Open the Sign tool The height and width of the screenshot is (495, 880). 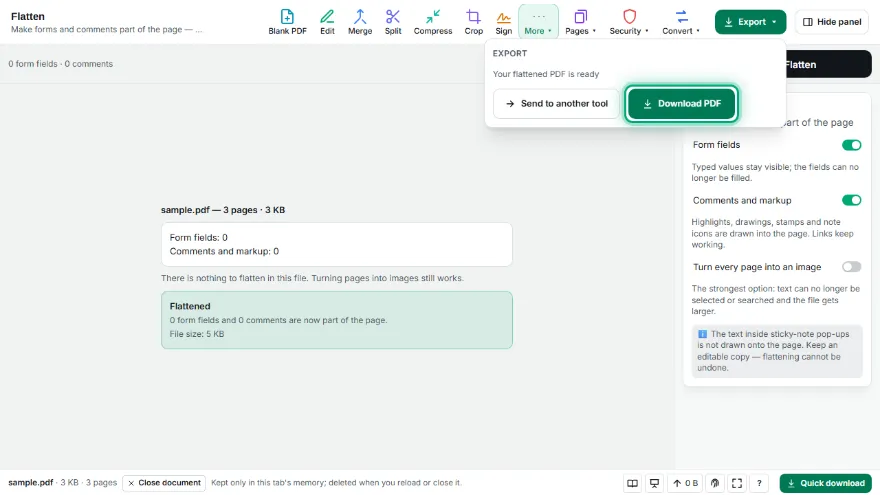click(503, 22)
